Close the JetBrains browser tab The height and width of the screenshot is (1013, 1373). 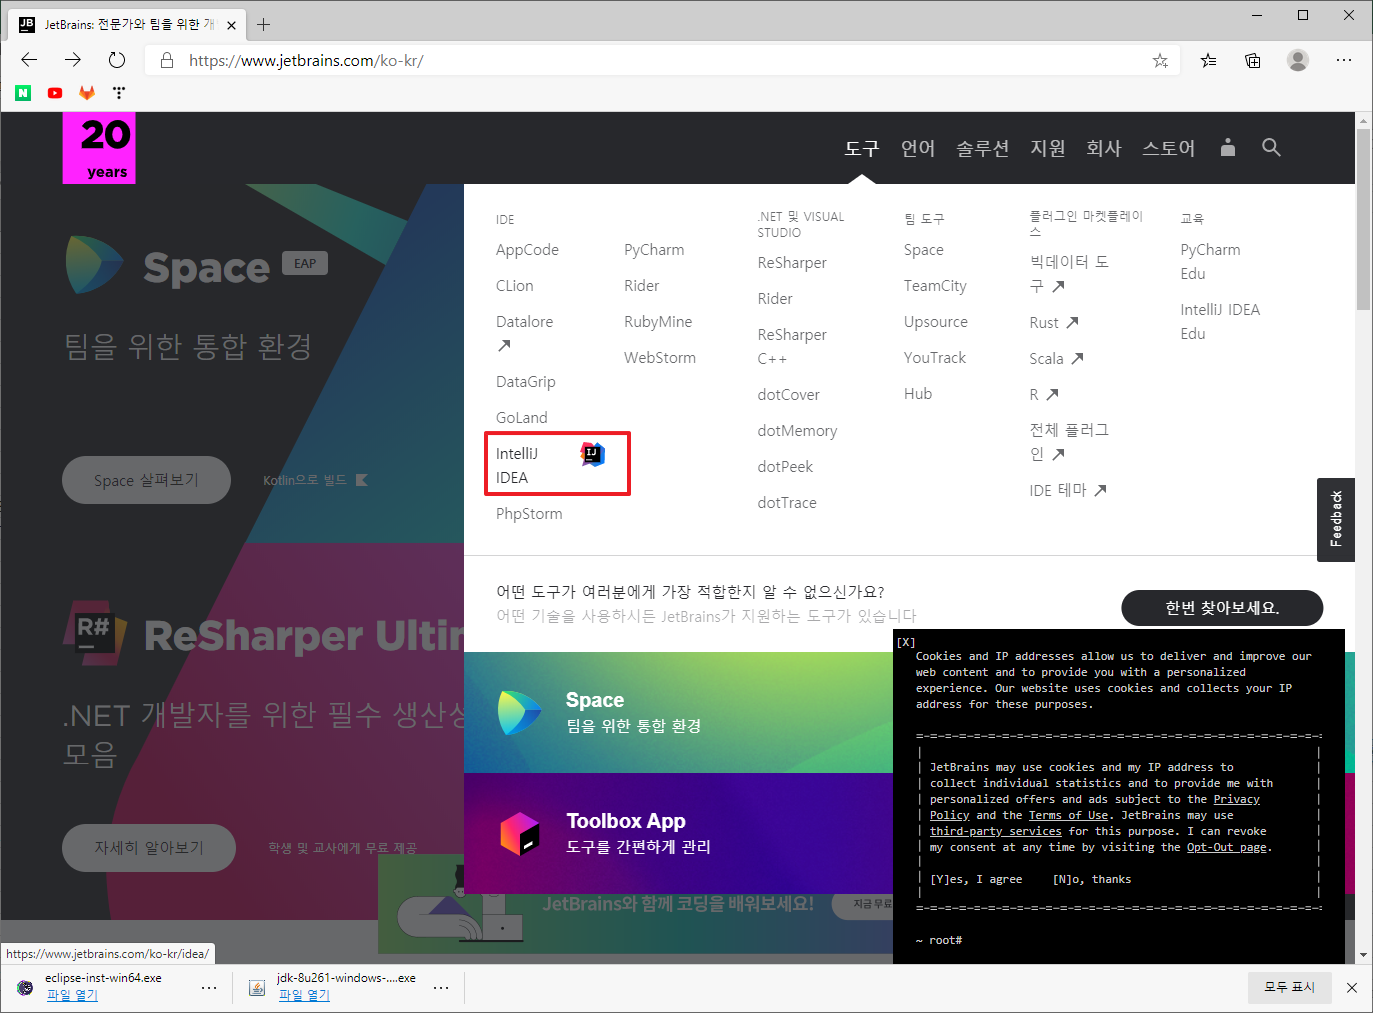pos(231,25)
